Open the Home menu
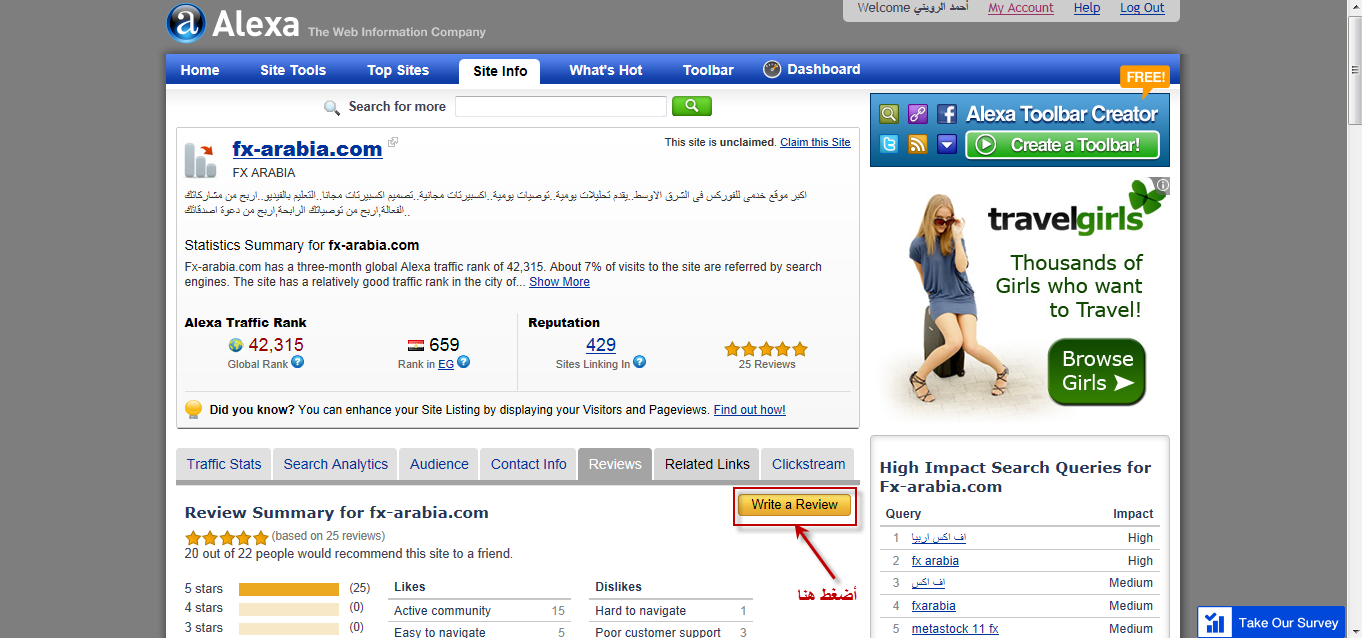This screenshot has height=638, width=1362. click(200, 70)
